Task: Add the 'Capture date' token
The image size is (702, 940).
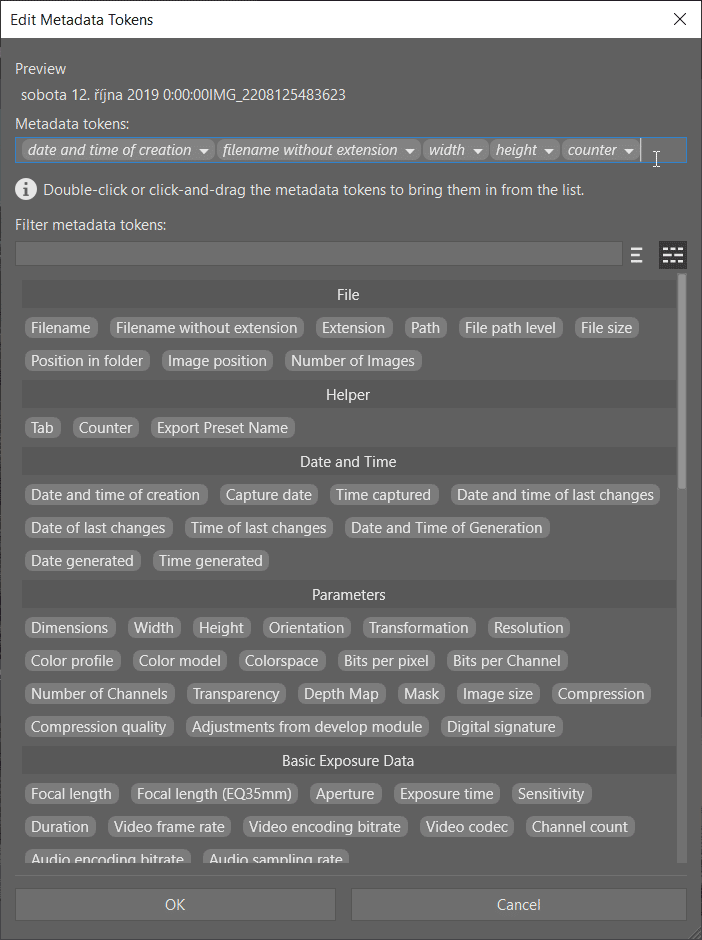Action: [x=268, y=494]
